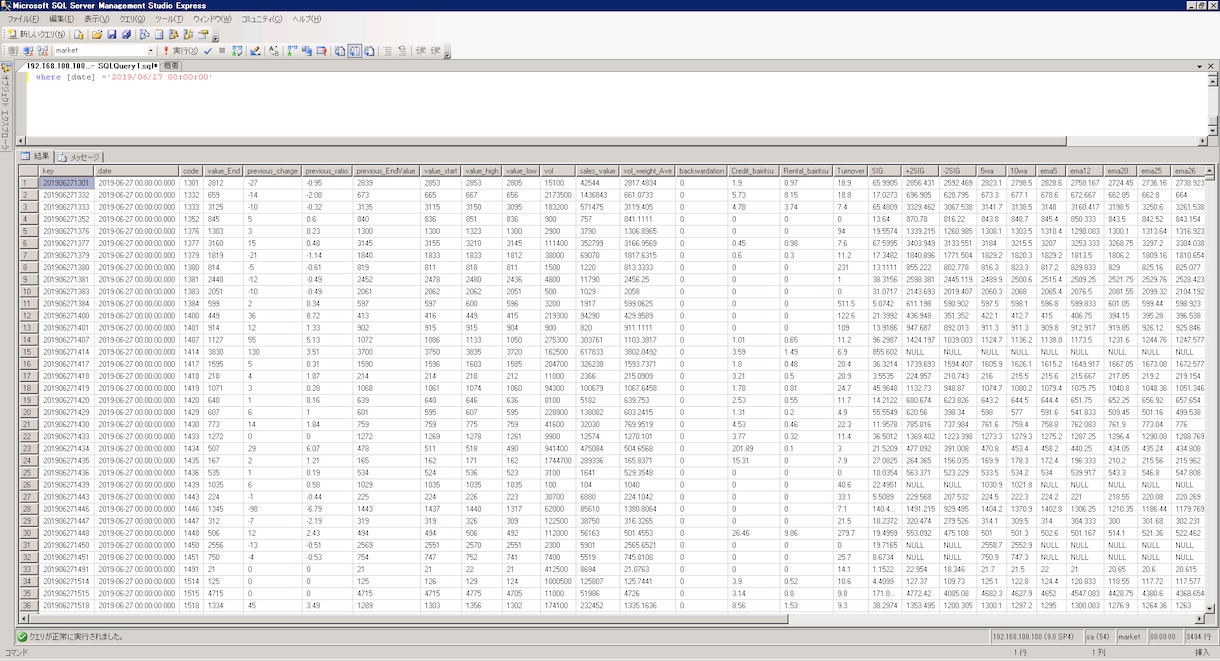The image size is (1220, 661).
Task: Toggle SQLCMD Mode
Action: point(321,50)
